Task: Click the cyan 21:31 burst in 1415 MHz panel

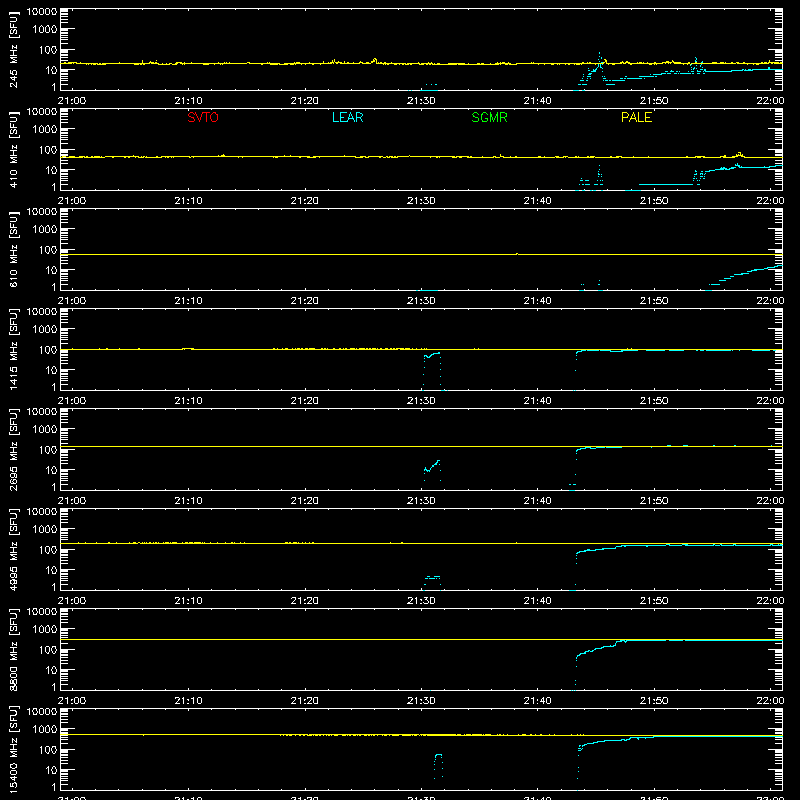Action: pyautogui.click(x=432, y=370)
